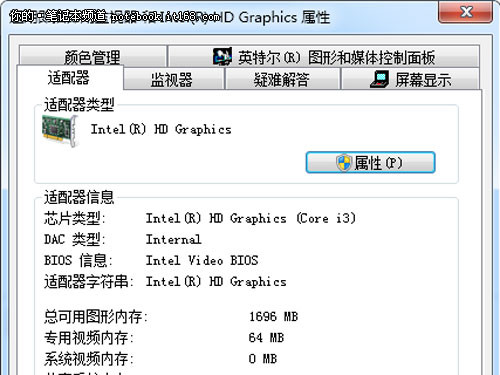Click the 总可用图形内存 label

[x=96, y=316]
